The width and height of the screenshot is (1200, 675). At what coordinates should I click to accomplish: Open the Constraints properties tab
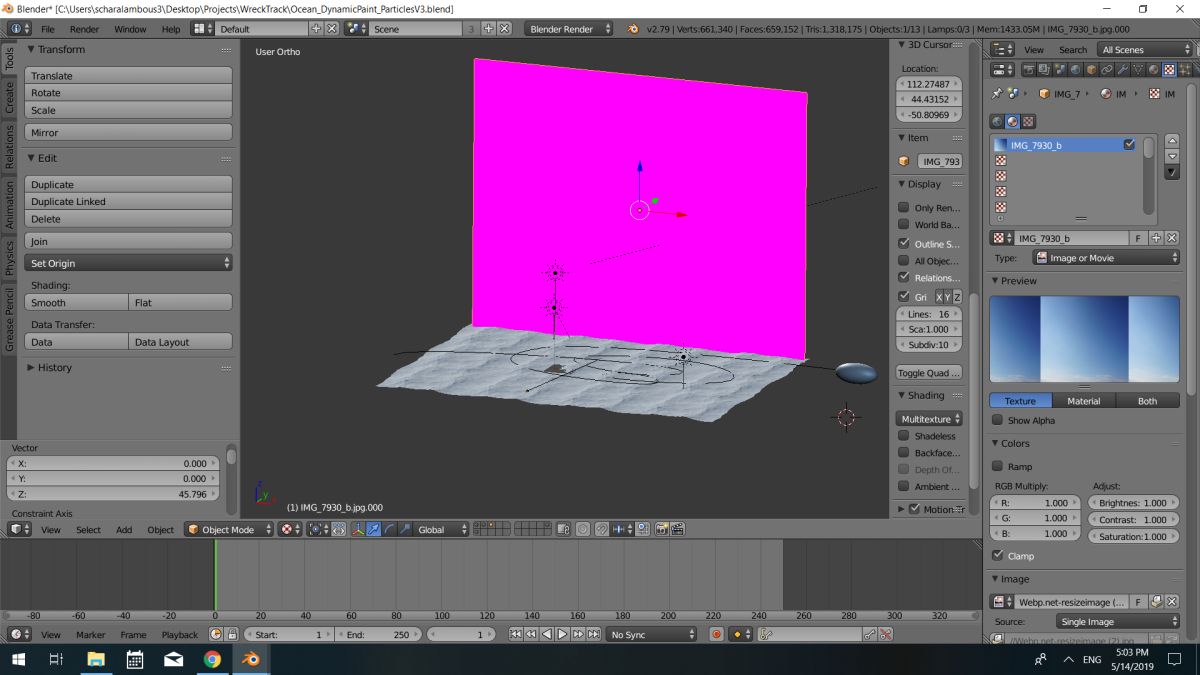tap(1107, 69)
